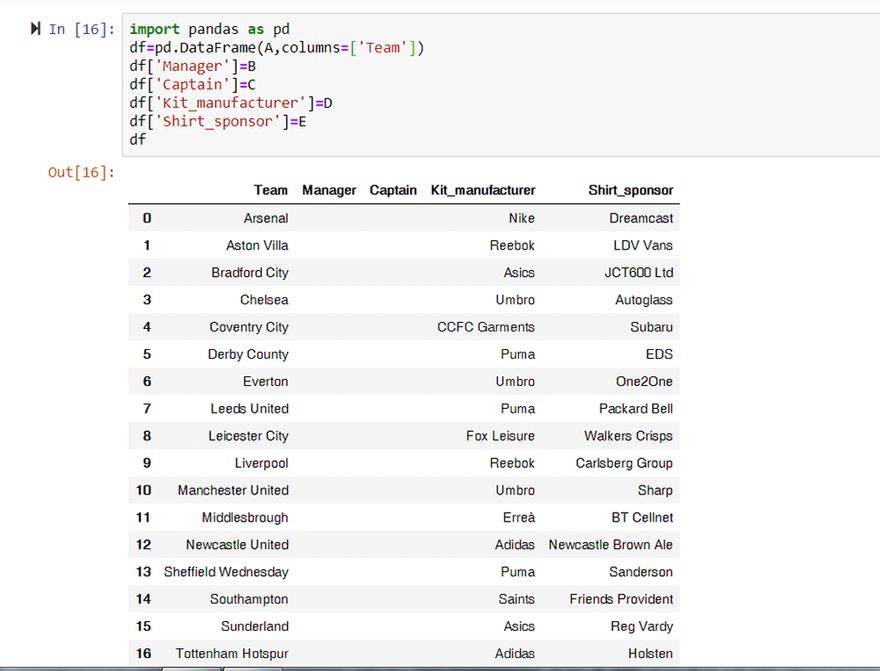Select the Manchester United cell

click(233, 490)
